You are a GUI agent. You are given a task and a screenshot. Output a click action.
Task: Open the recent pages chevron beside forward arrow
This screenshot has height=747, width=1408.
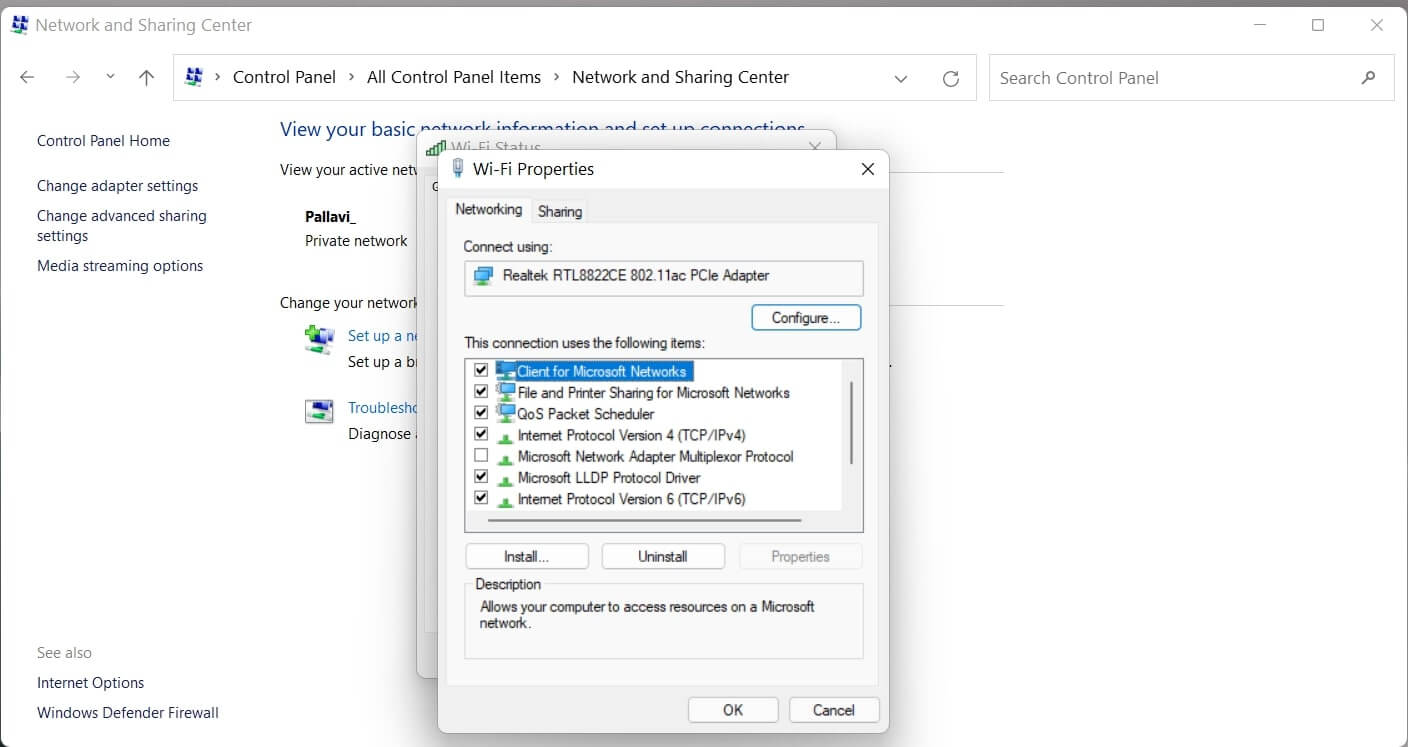(x=110, y=76)
